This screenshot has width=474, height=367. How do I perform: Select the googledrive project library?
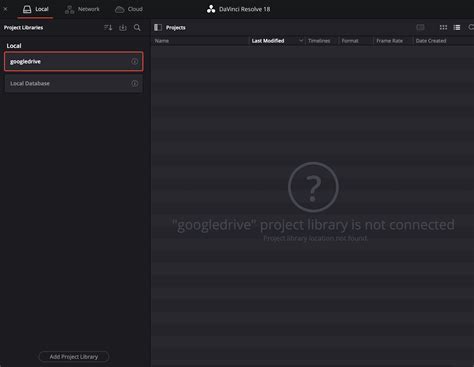tap(74, 61)
